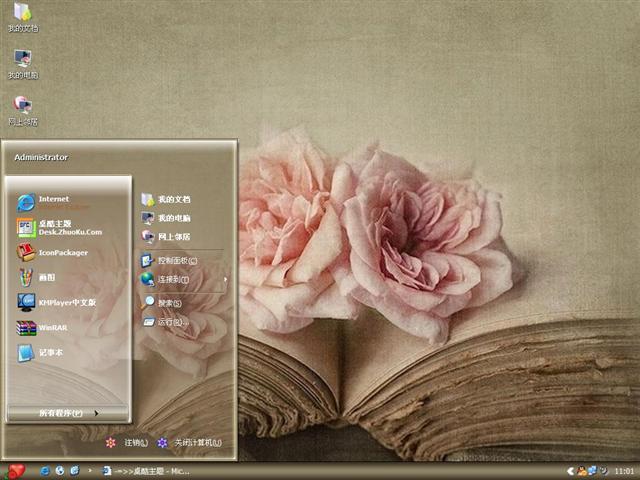
Task: Click the 11:01 taskbar clock
Action: (624, 471)
